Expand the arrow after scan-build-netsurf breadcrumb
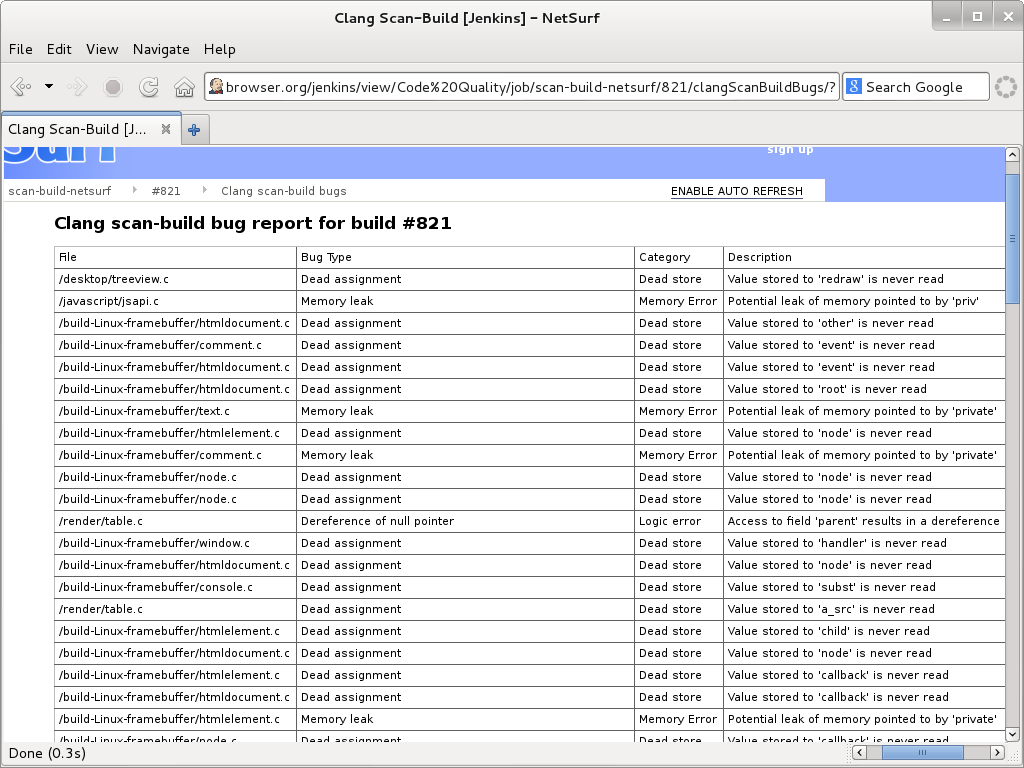The image size is (1024, 768). pyautogui.click(x=134, y=190)
